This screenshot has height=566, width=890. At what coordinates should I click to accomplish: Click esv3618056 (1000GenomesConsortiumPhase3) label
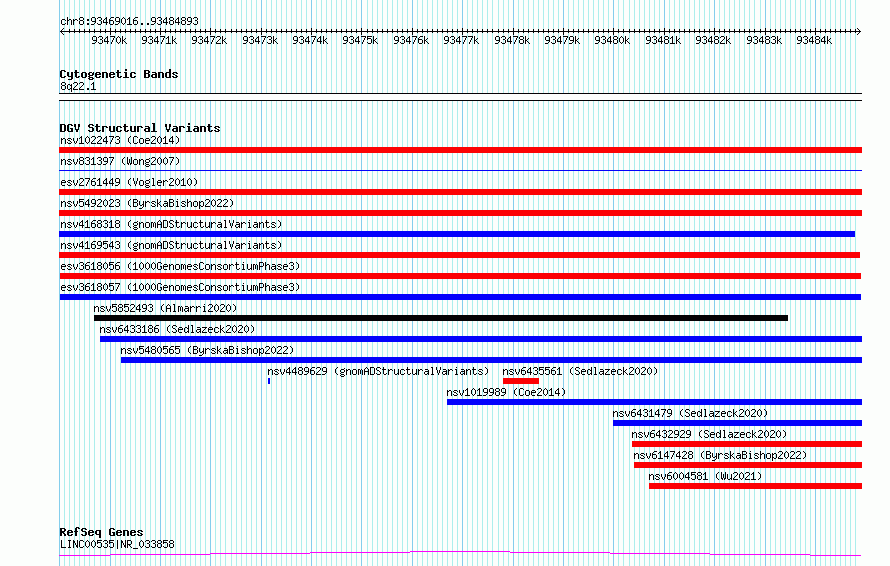180,266
